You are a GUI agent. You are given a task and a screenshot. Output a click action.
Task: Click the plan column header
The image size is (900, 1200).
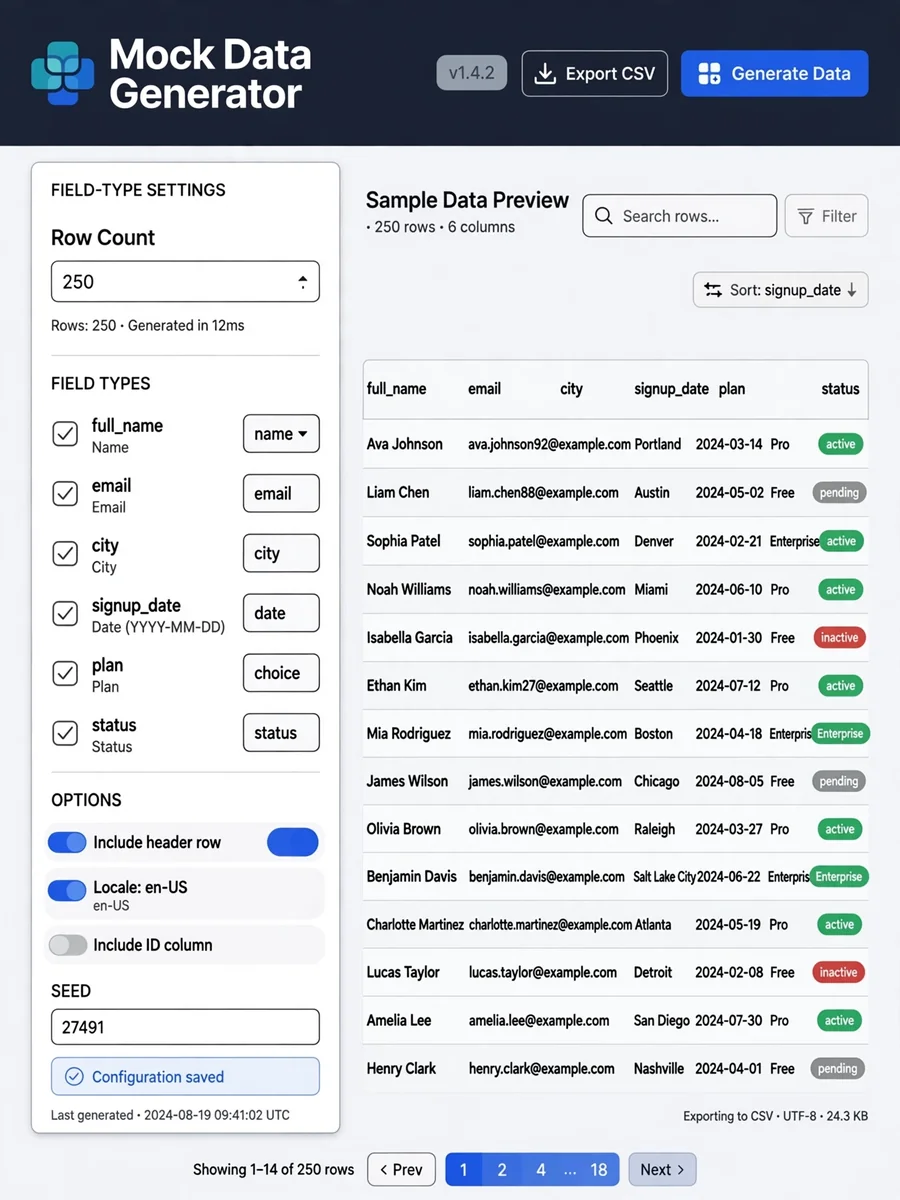click(x=732, y=389)
